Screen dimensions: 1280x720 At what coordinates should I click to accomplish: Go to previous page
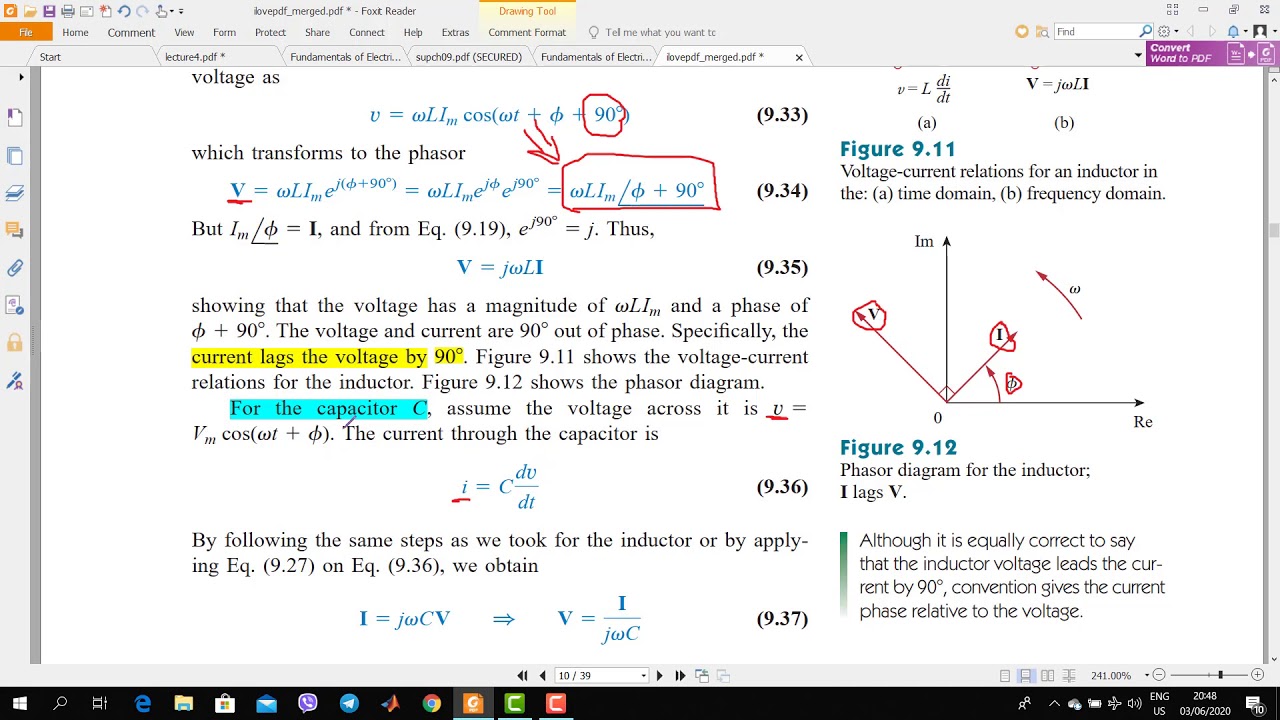(542, 676)
